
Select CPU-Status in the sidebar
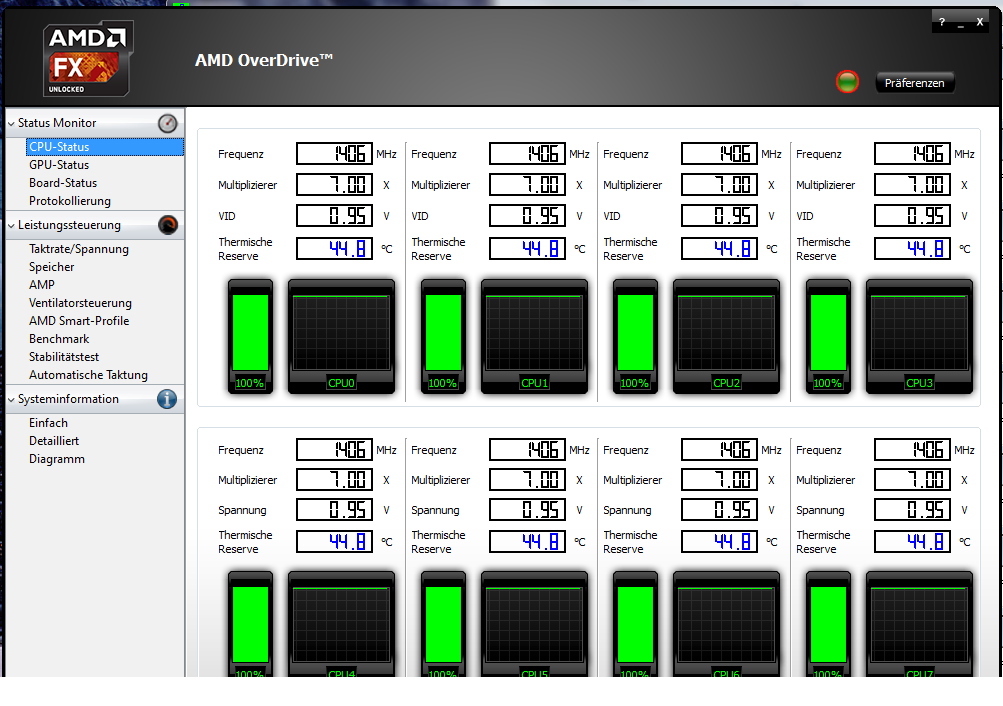pyautogui.click(x=105, y=146)
